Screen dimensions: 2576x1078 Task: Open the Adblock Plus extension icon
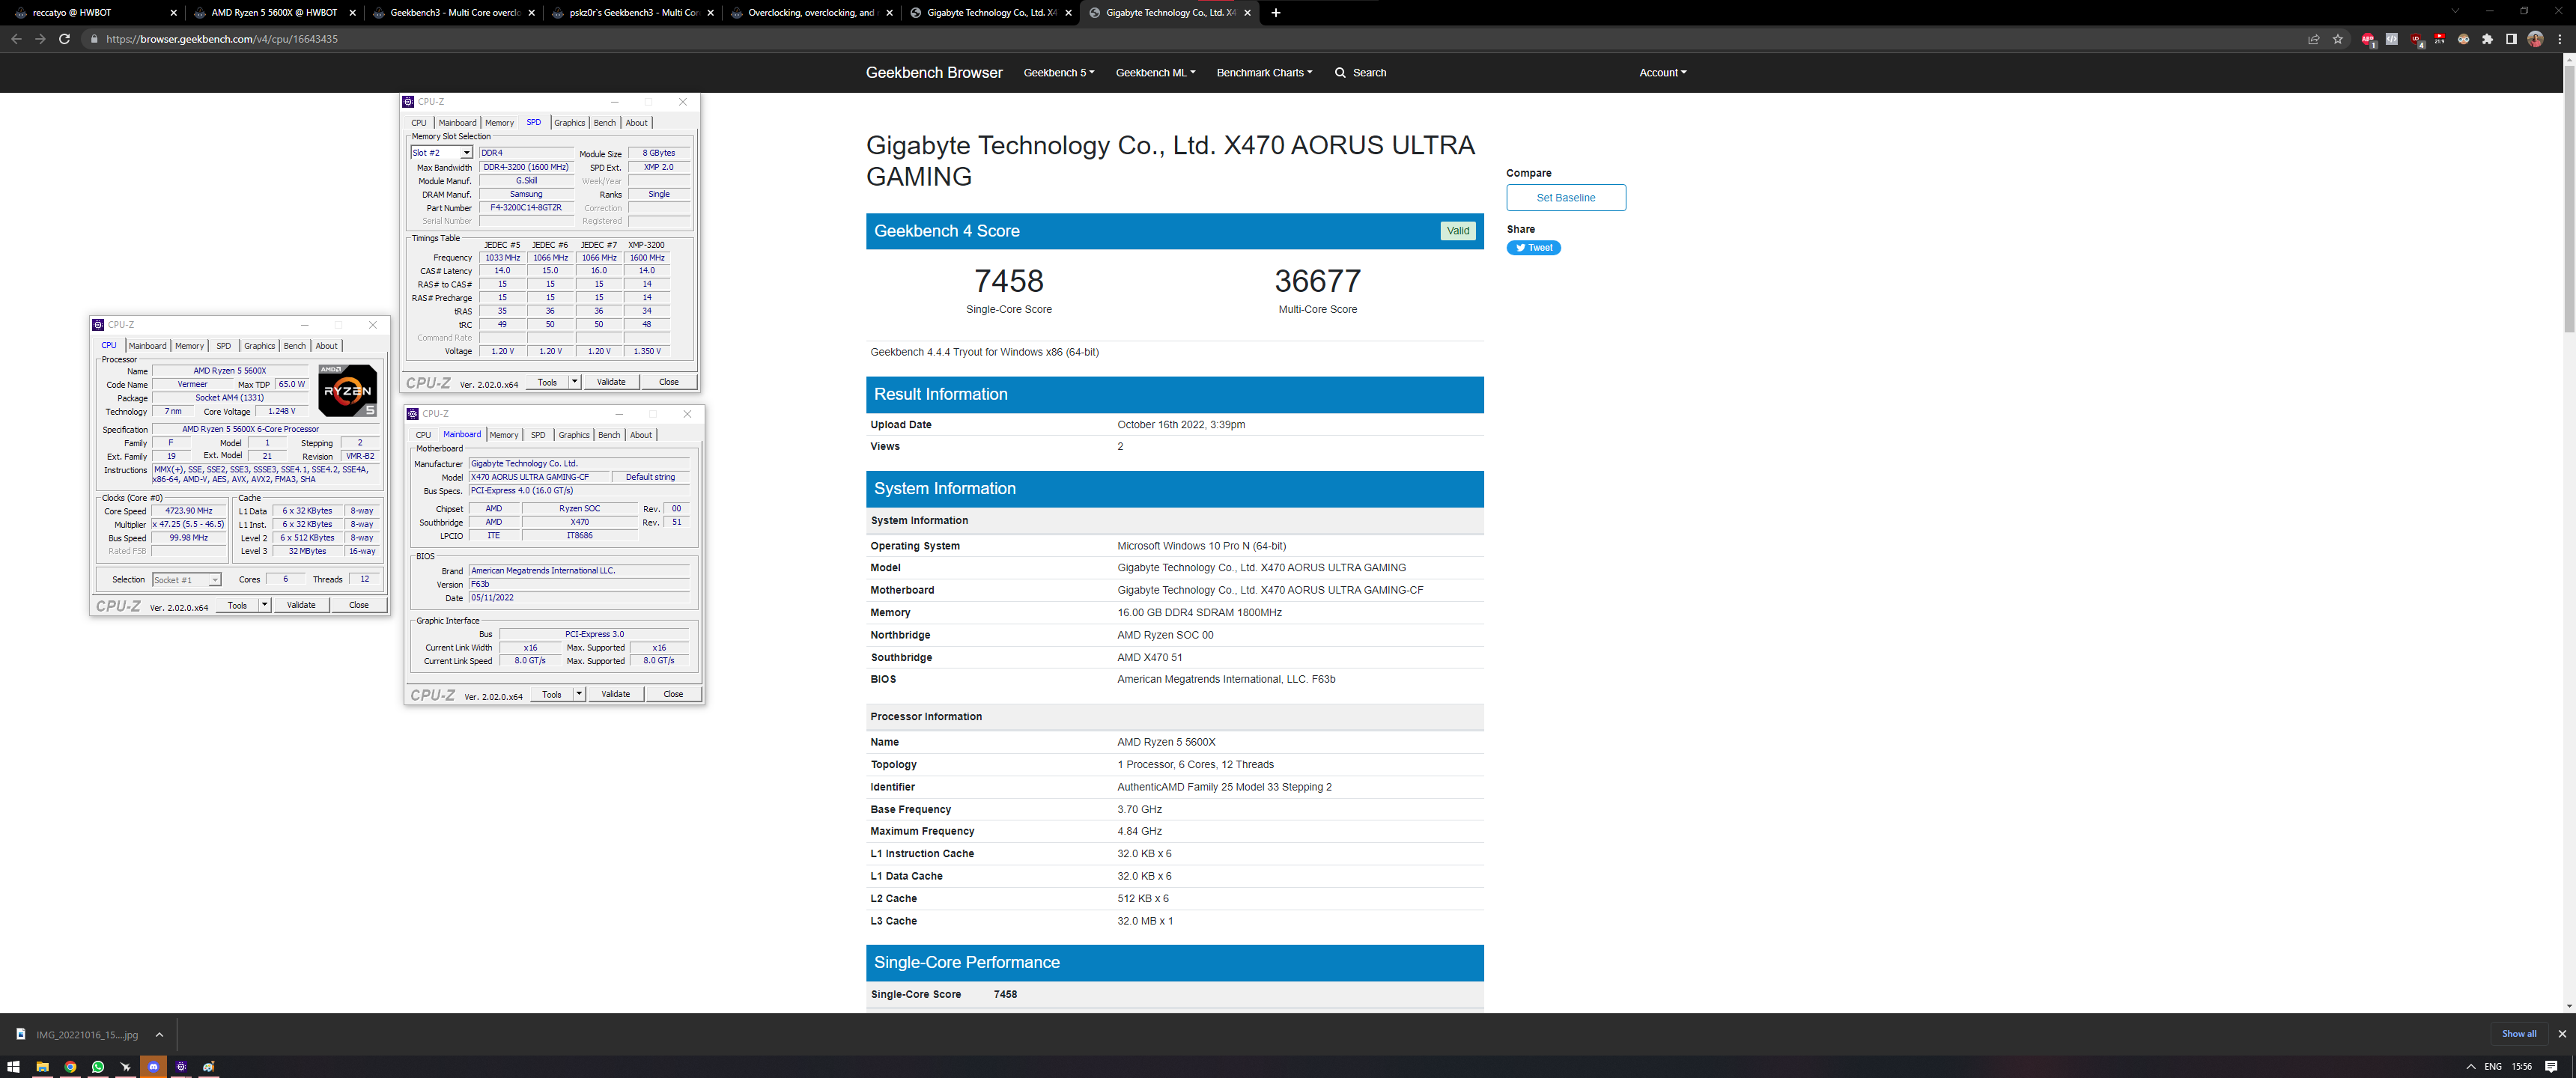2368,39
